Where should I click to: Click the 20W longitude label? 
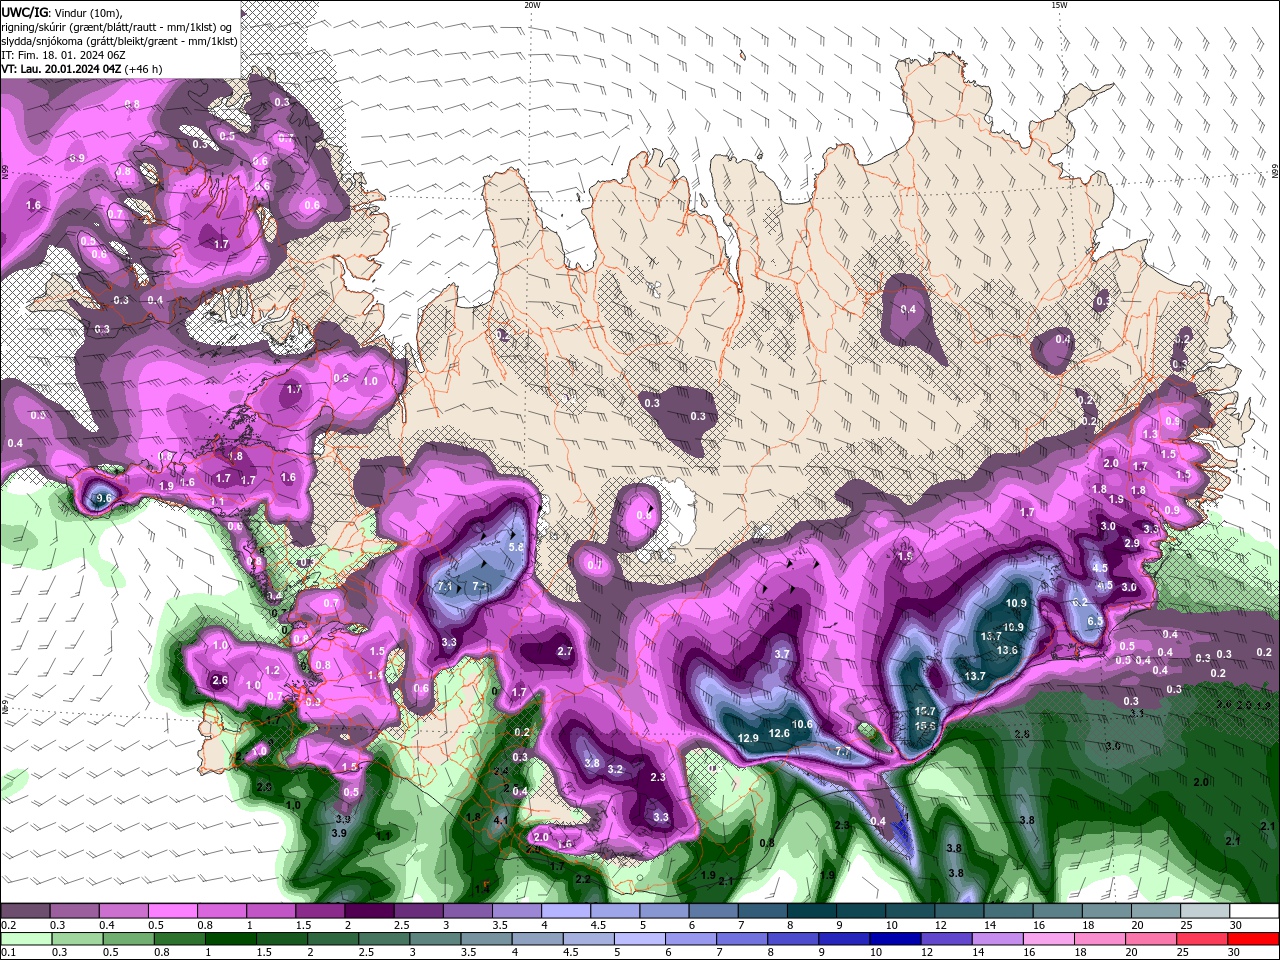tap(532, 5)
